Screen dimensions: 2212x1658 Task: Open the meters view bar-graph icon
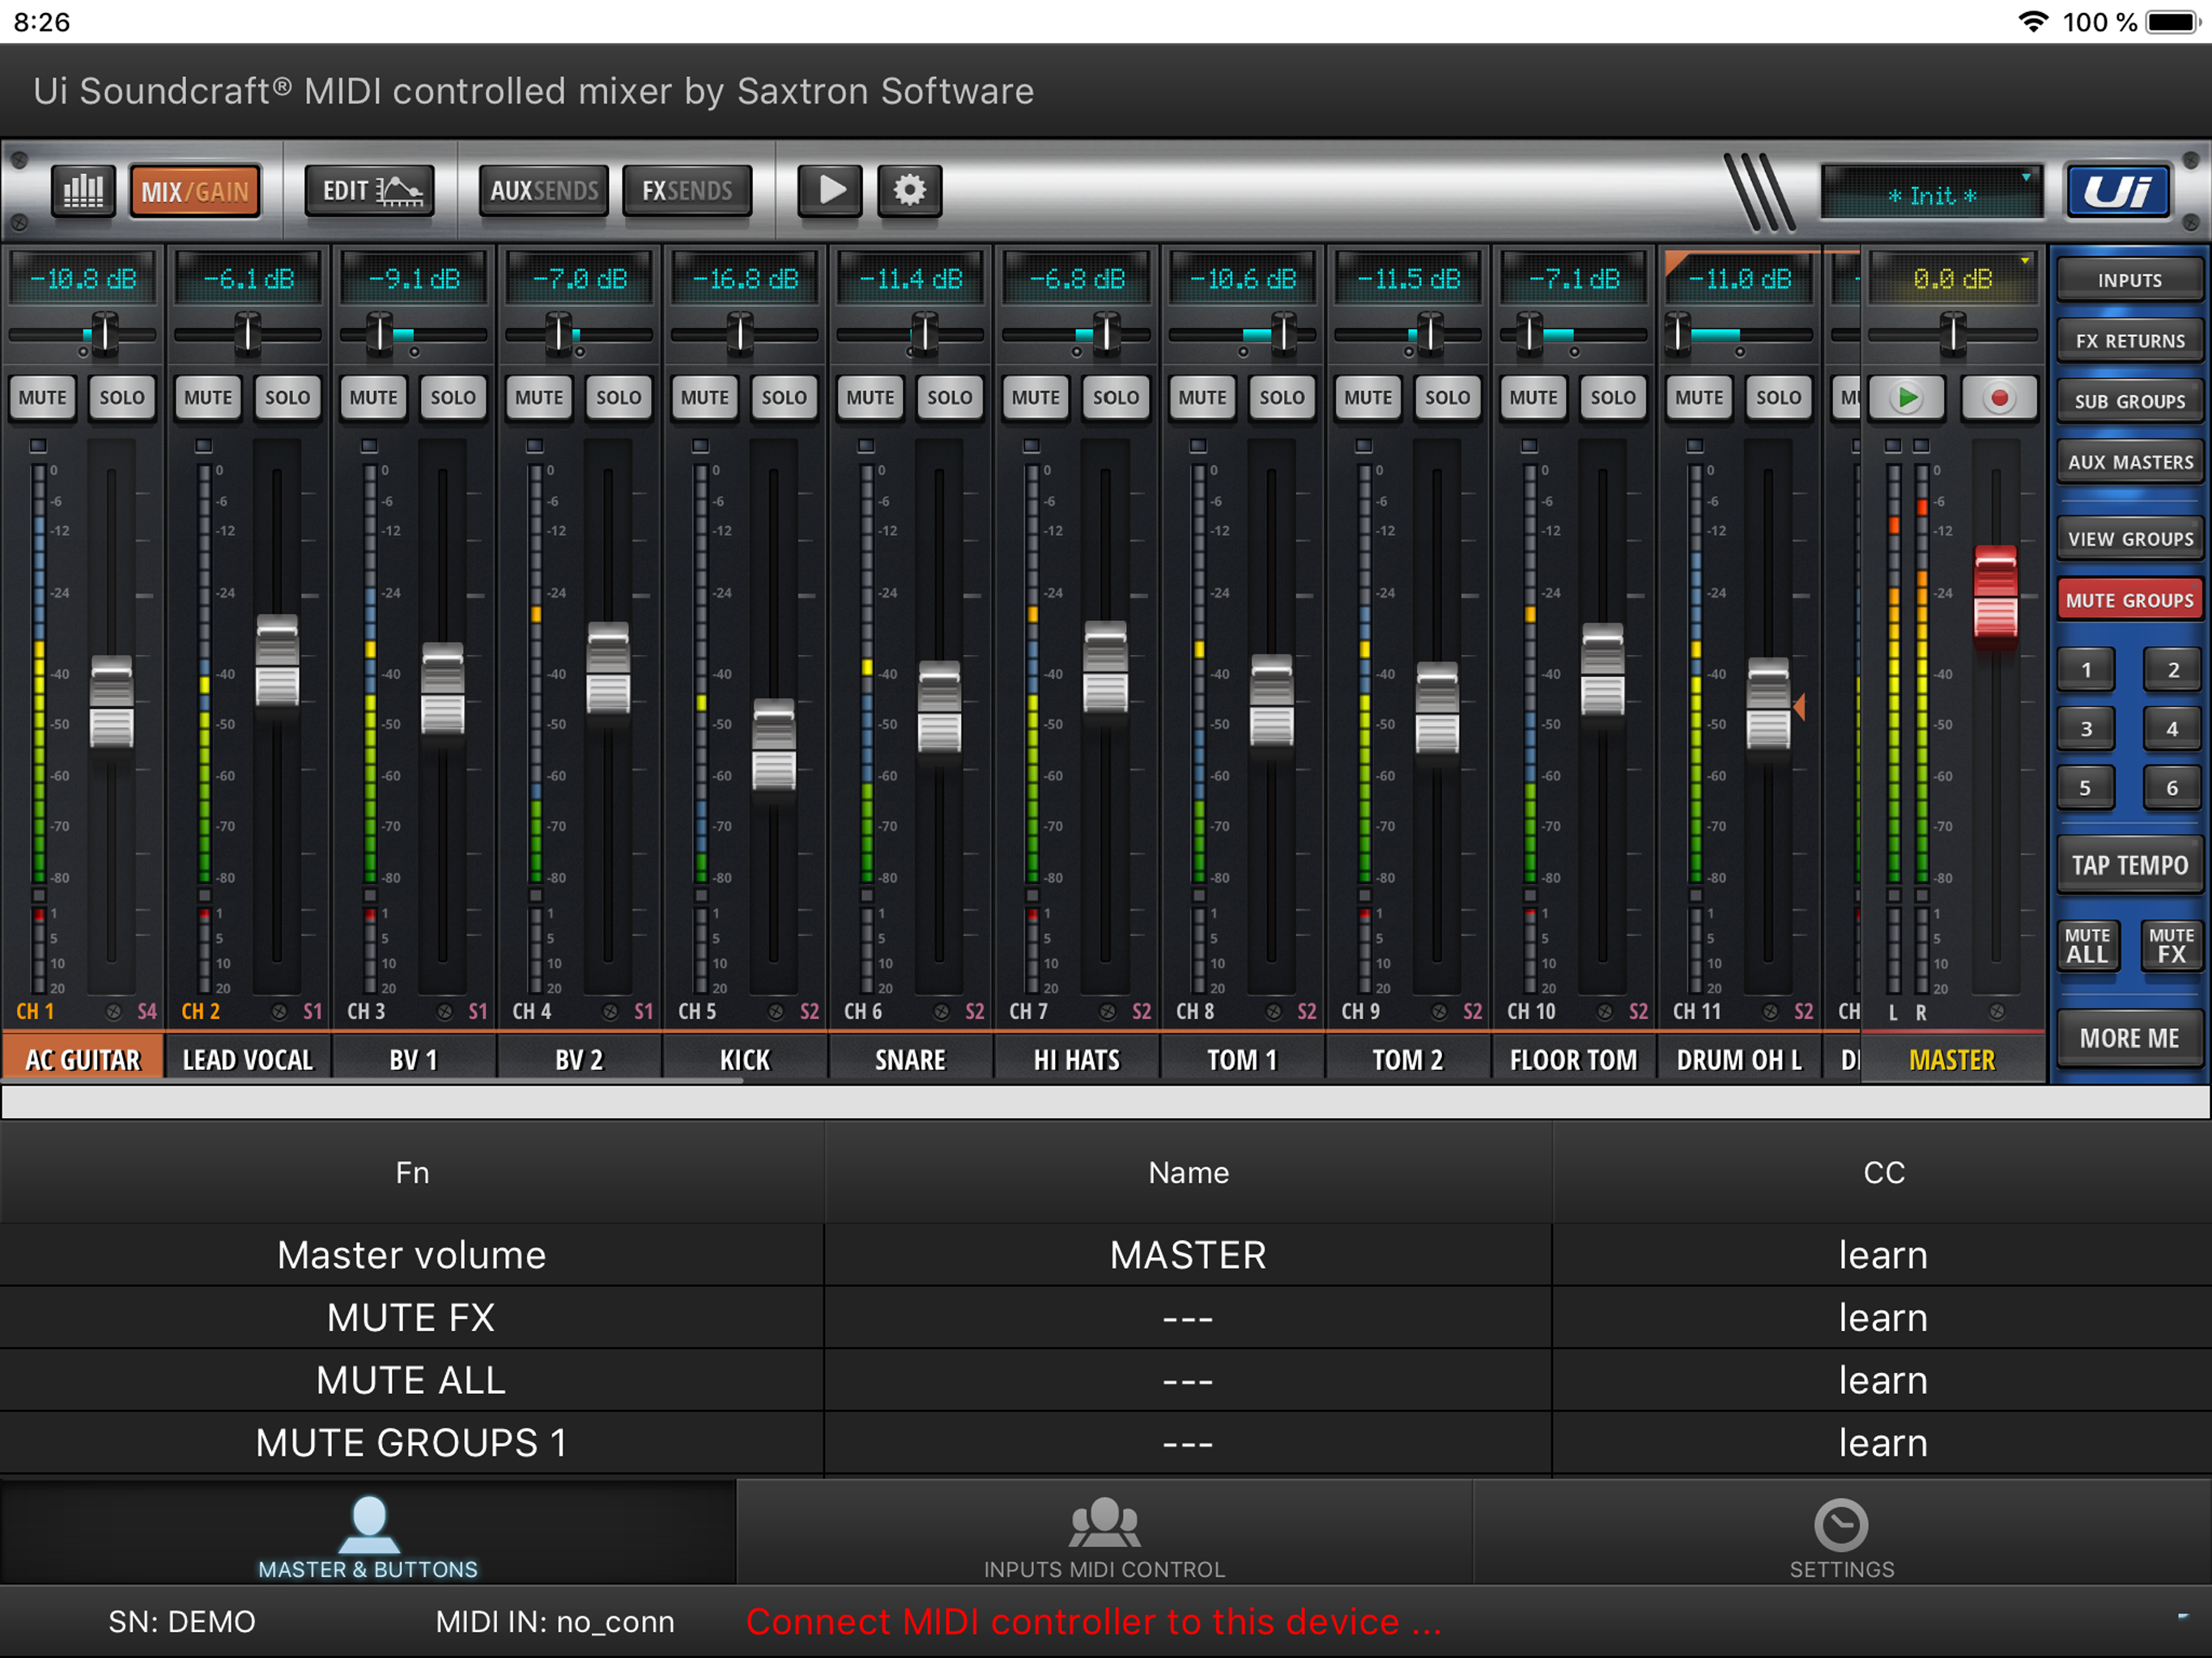click(x=83, y=190)
